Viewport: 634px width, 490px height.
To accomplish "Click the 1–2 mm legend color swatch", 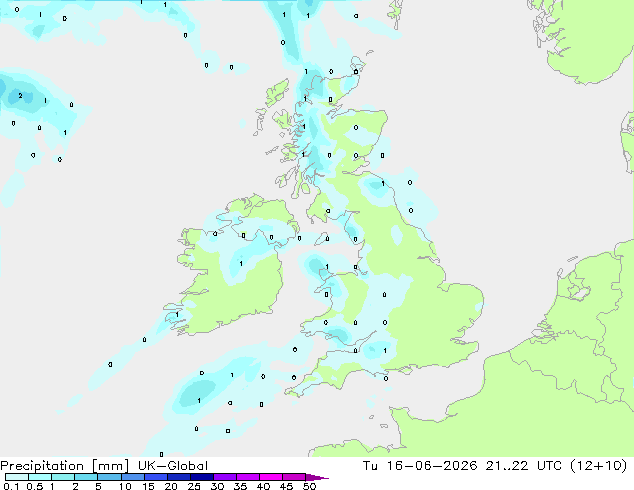I will click(63, 477).
